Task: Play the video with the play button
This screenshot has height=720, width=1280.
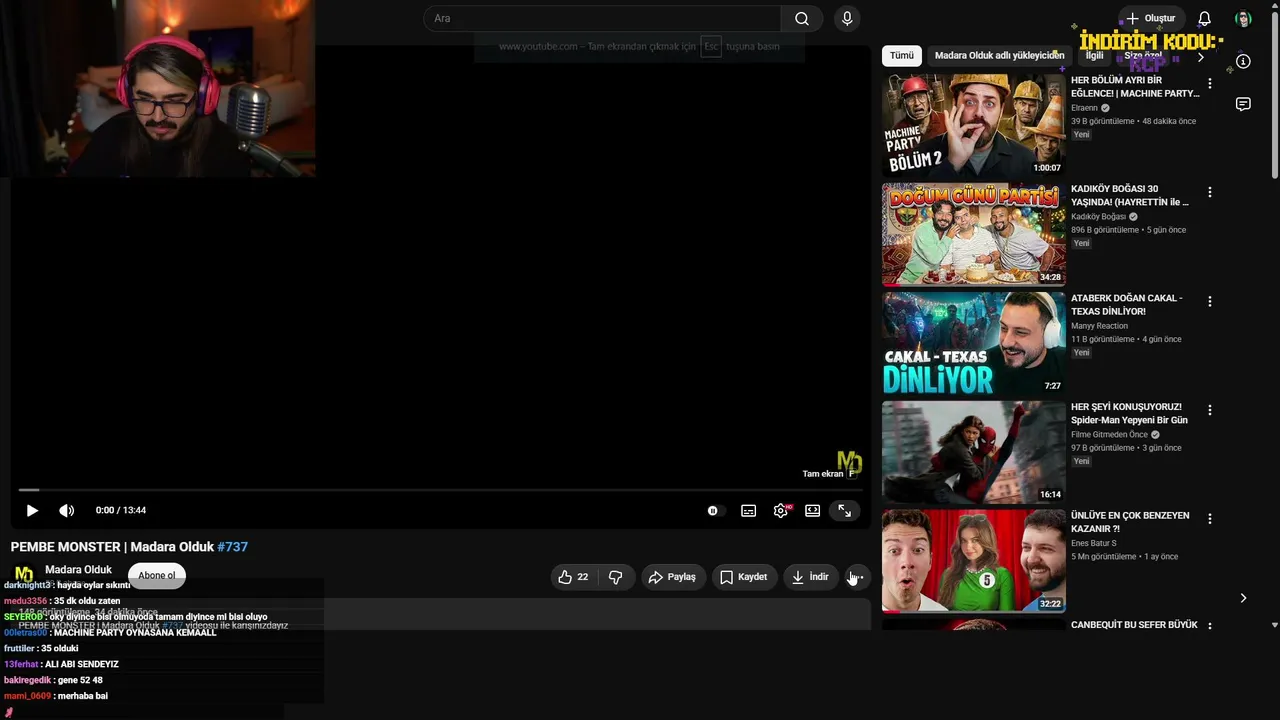Action: click(32, 510)
